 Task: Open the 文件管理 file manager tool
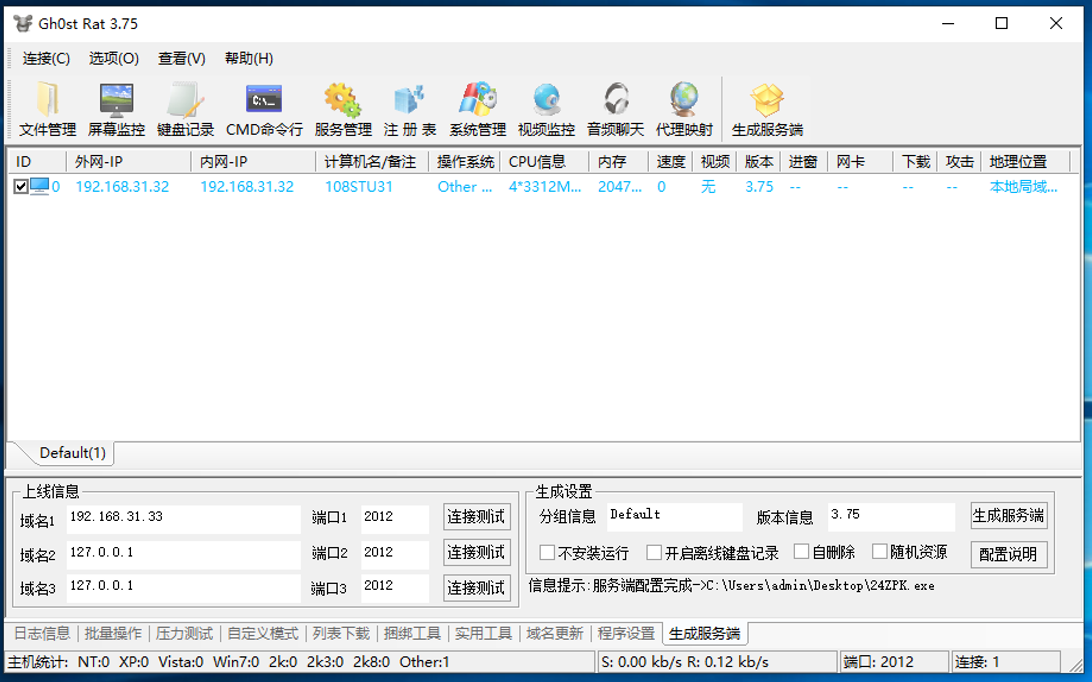pyautogui.click(x=47, y=109)
